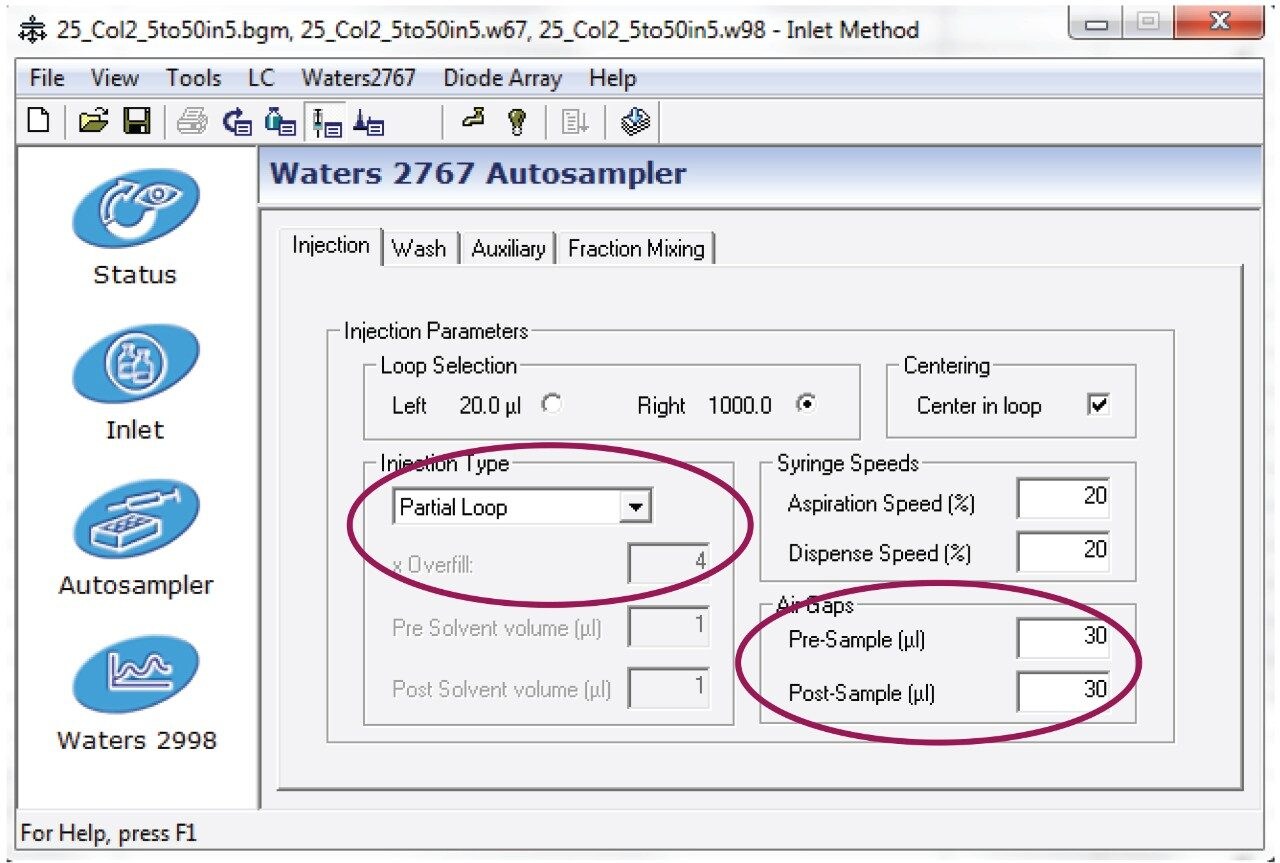Open the Autosampler sidebar icon

tap(135, 521)
